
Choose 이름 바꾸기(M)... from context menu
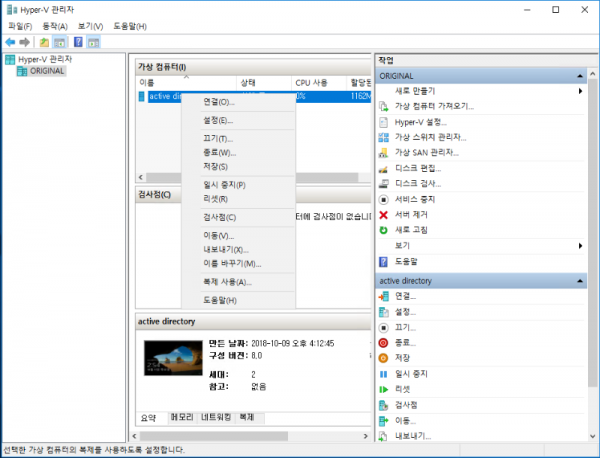tap(238, 264)
